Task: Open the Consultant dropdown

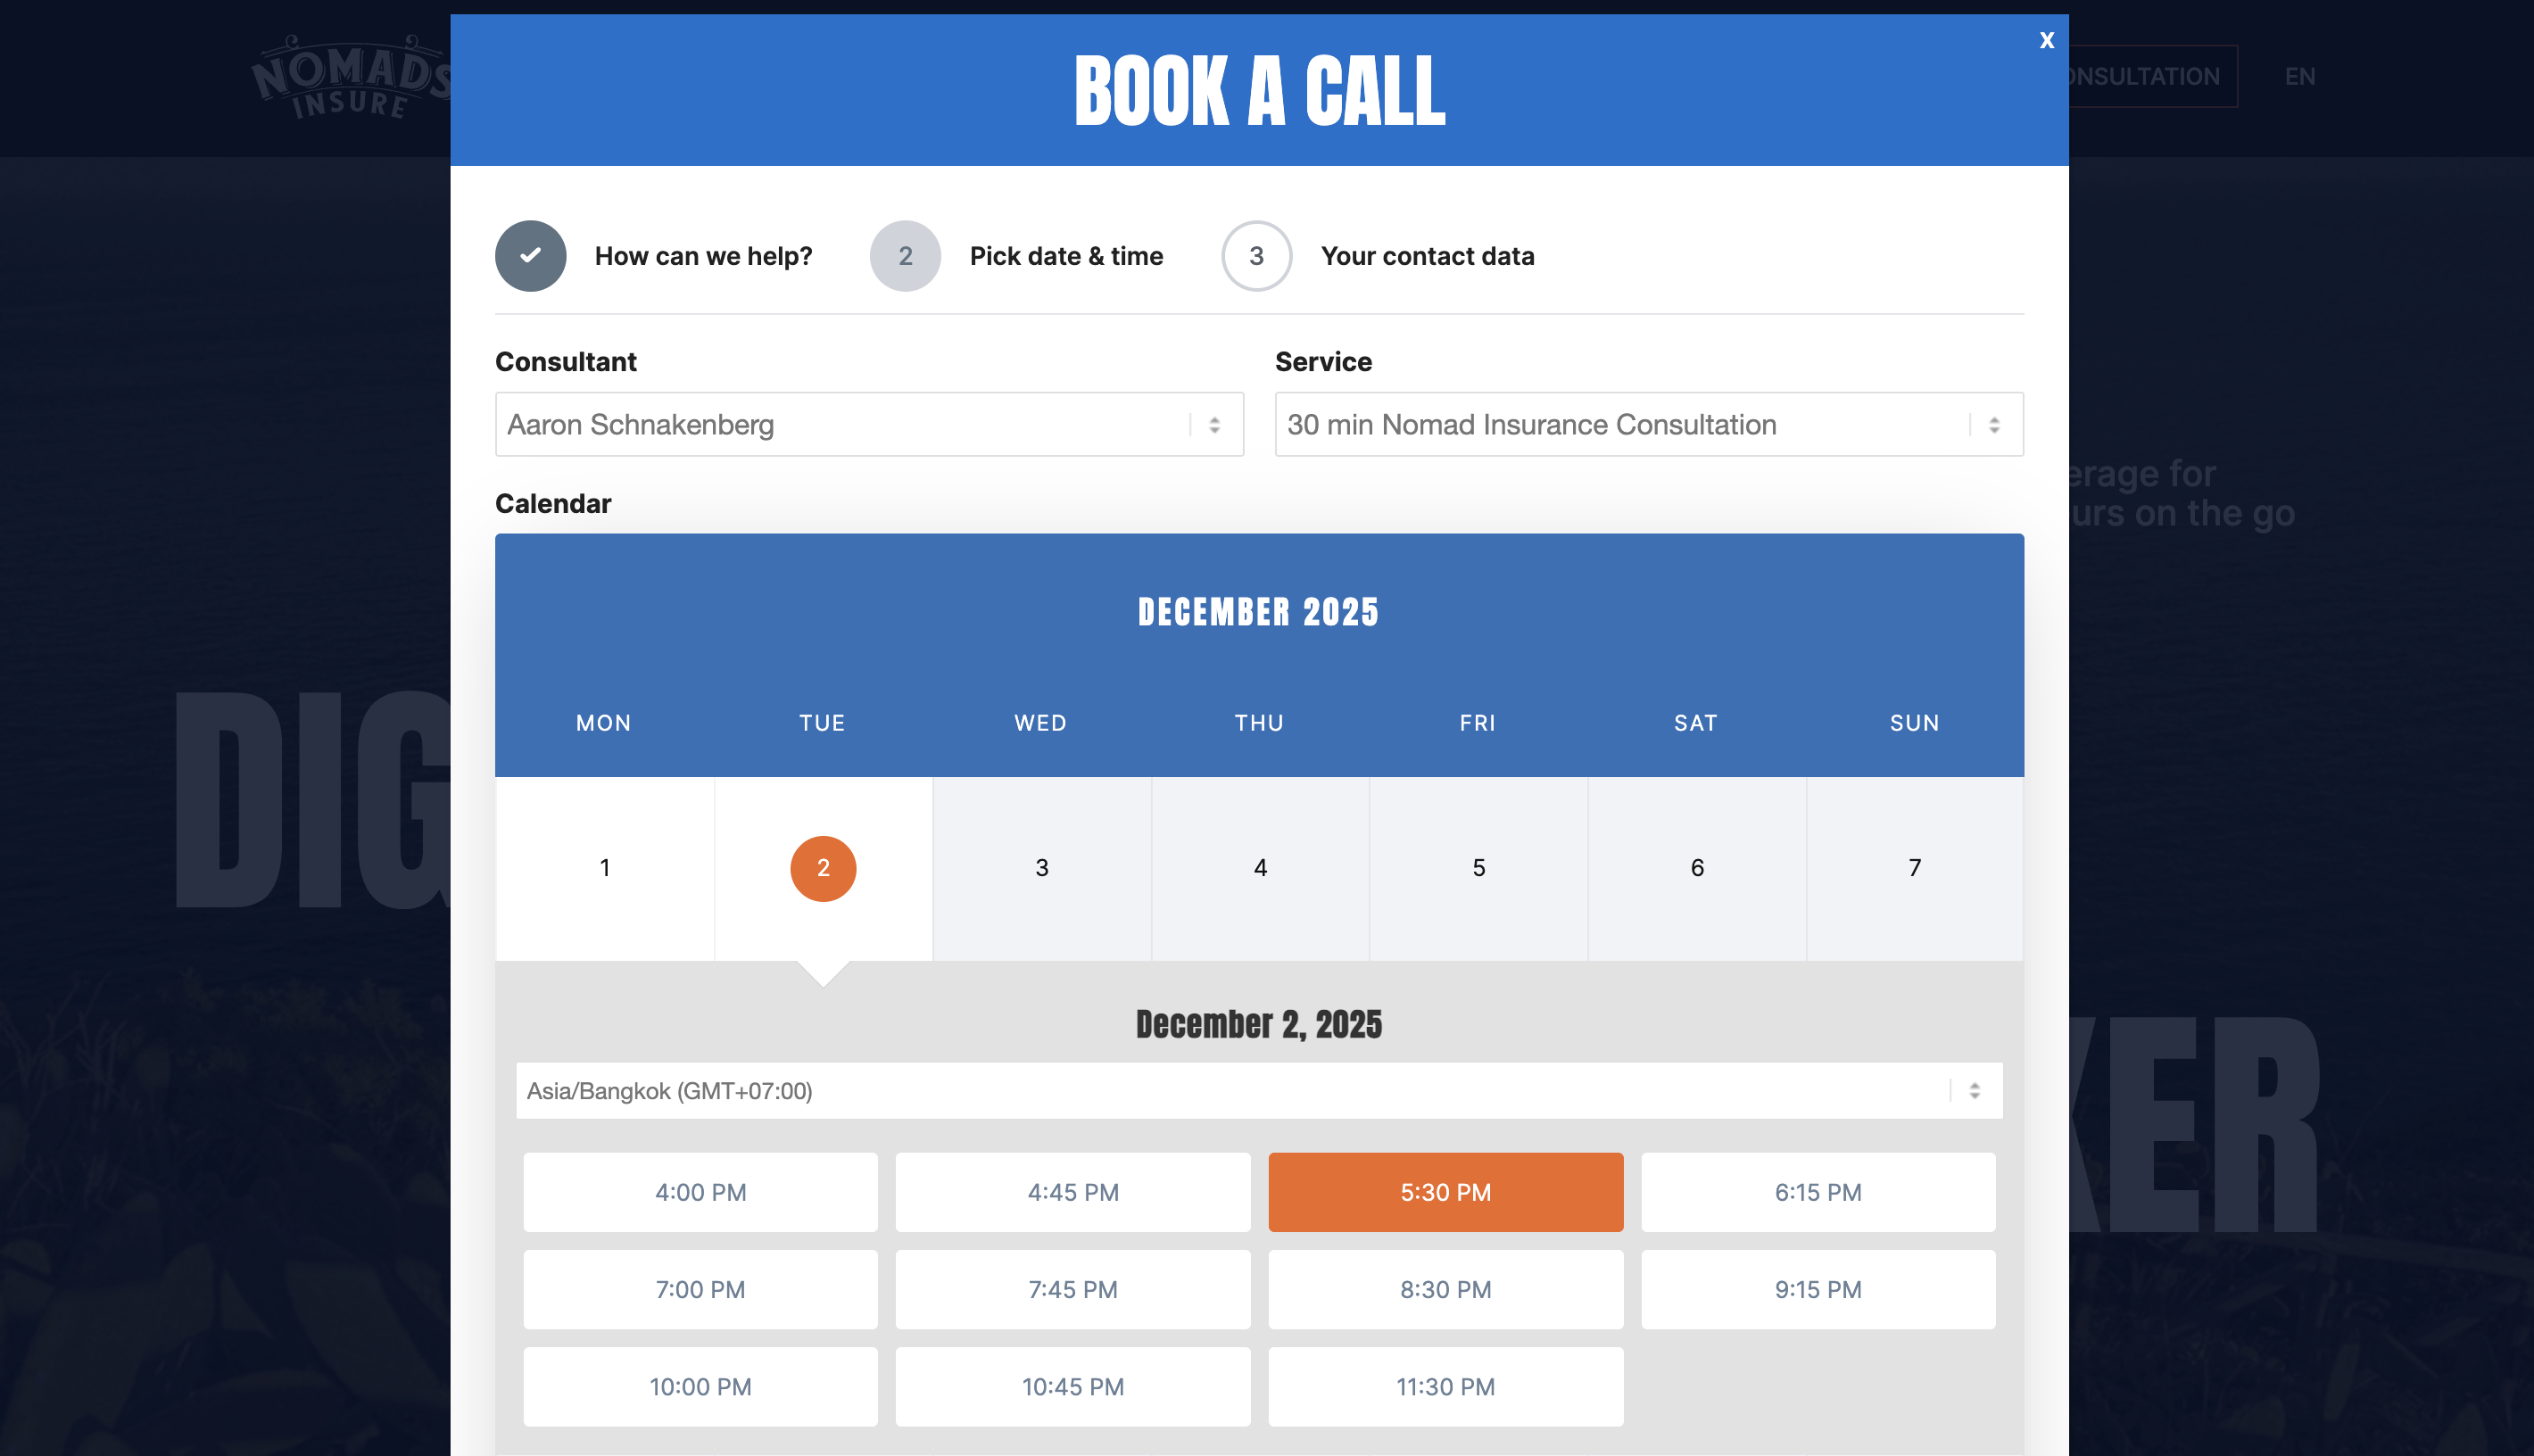Action: pos(869,425)
